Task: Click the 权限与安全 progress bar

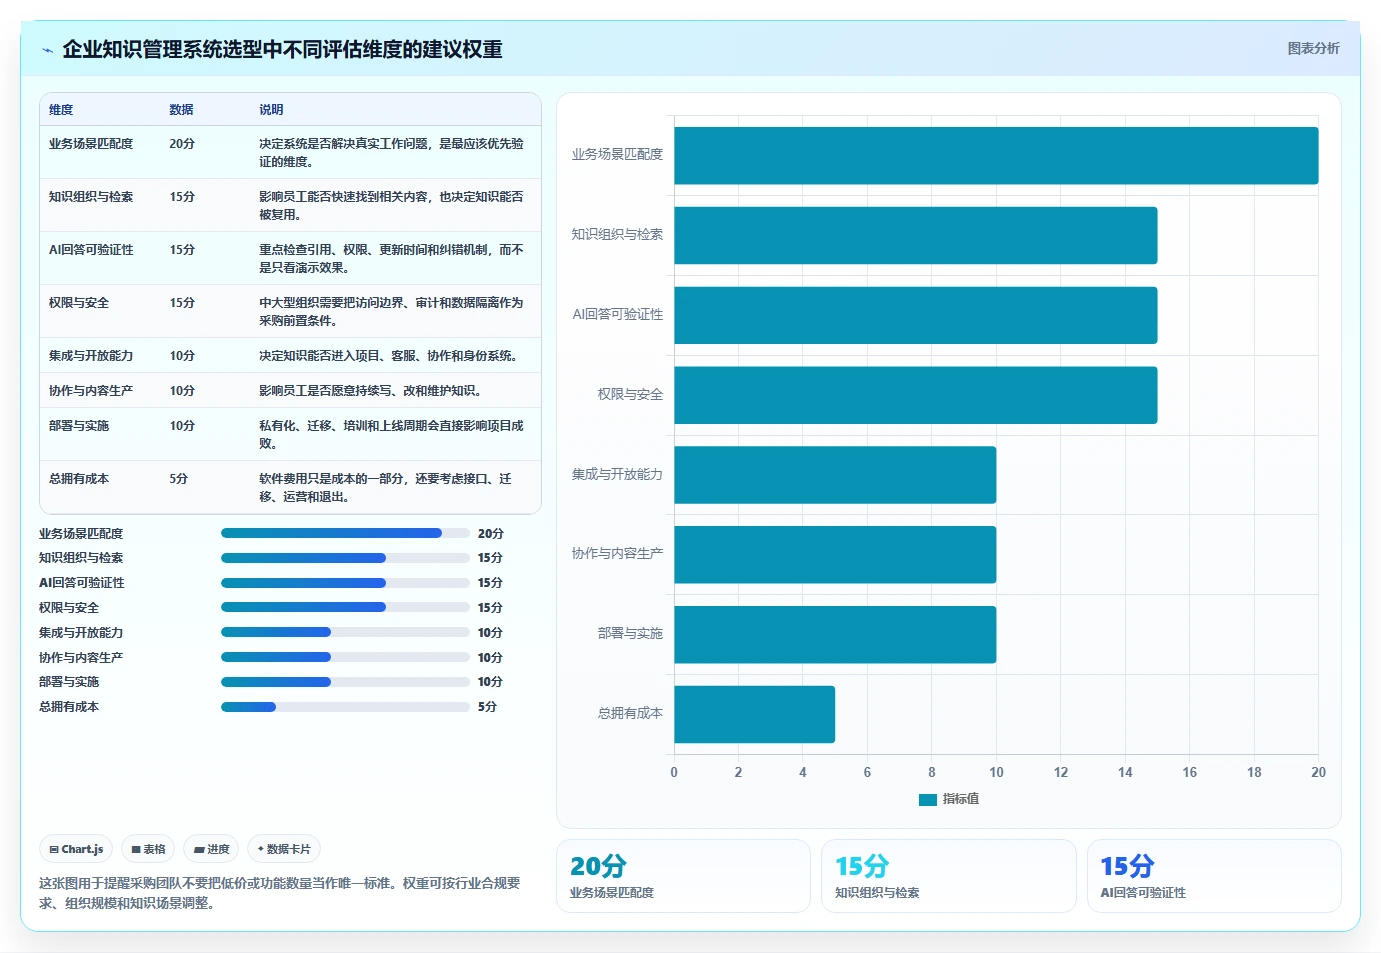Action: click(345, 607)
